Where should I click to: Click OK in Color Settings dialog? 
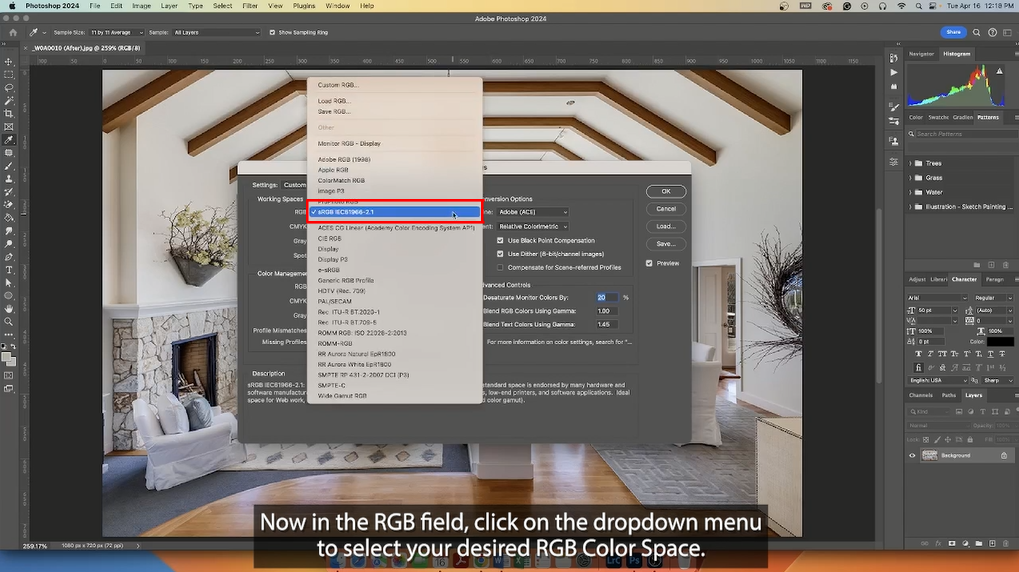pos(665,192)
